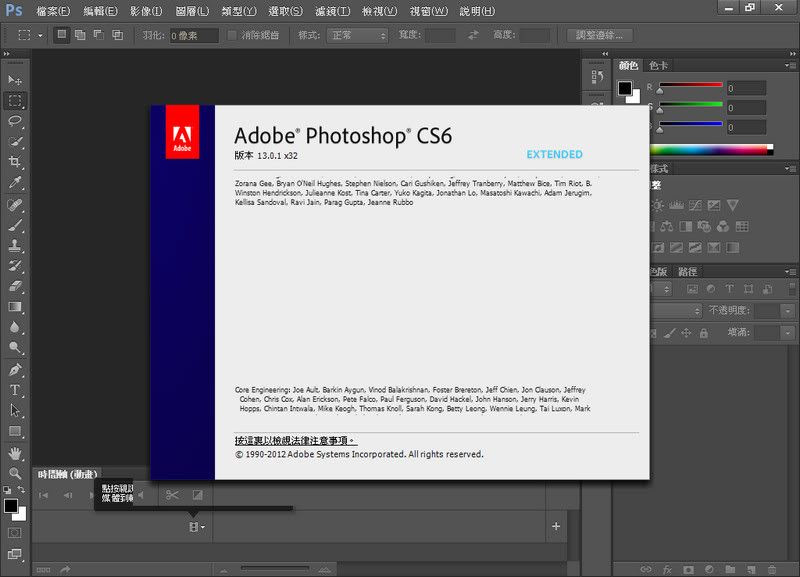Add a Curves adjustment
Image resolution: width=800 pixels, height=577 pixels.
[695, 205]
